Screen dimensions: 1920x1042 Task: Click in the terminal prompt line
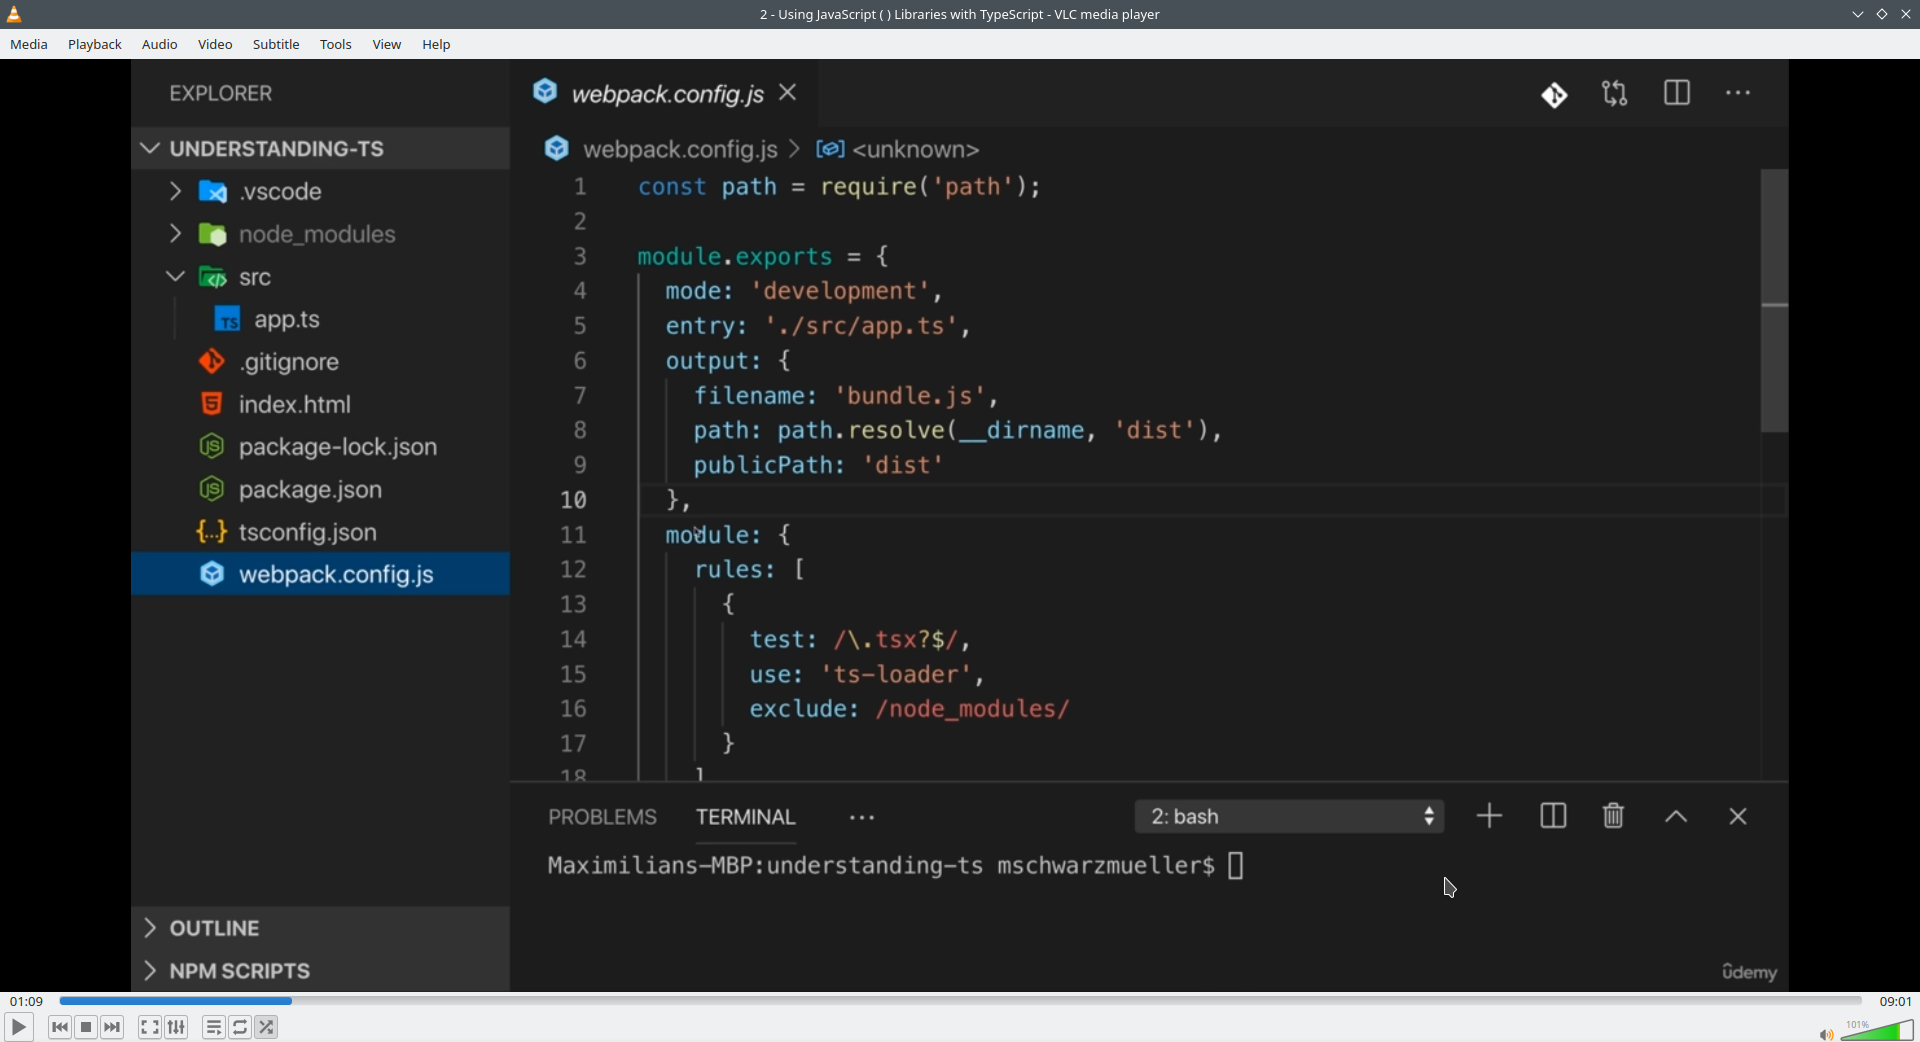896,866
